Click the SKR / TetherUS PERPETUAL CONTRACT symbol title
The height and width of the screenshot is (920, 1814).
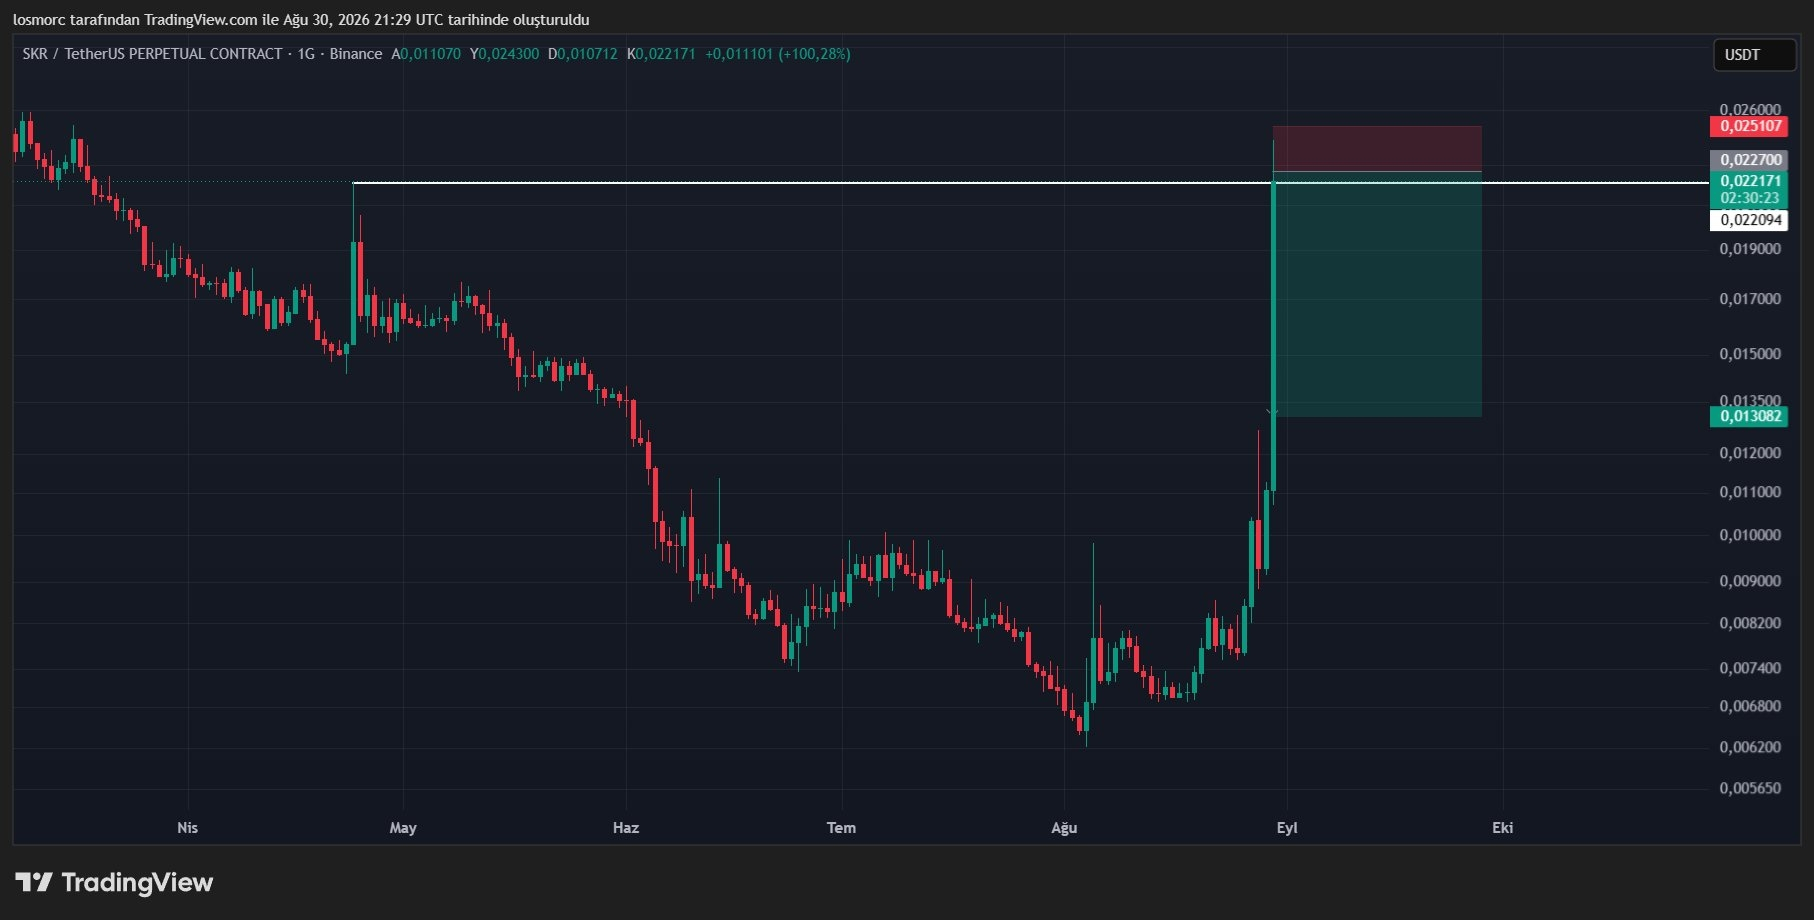152,54
